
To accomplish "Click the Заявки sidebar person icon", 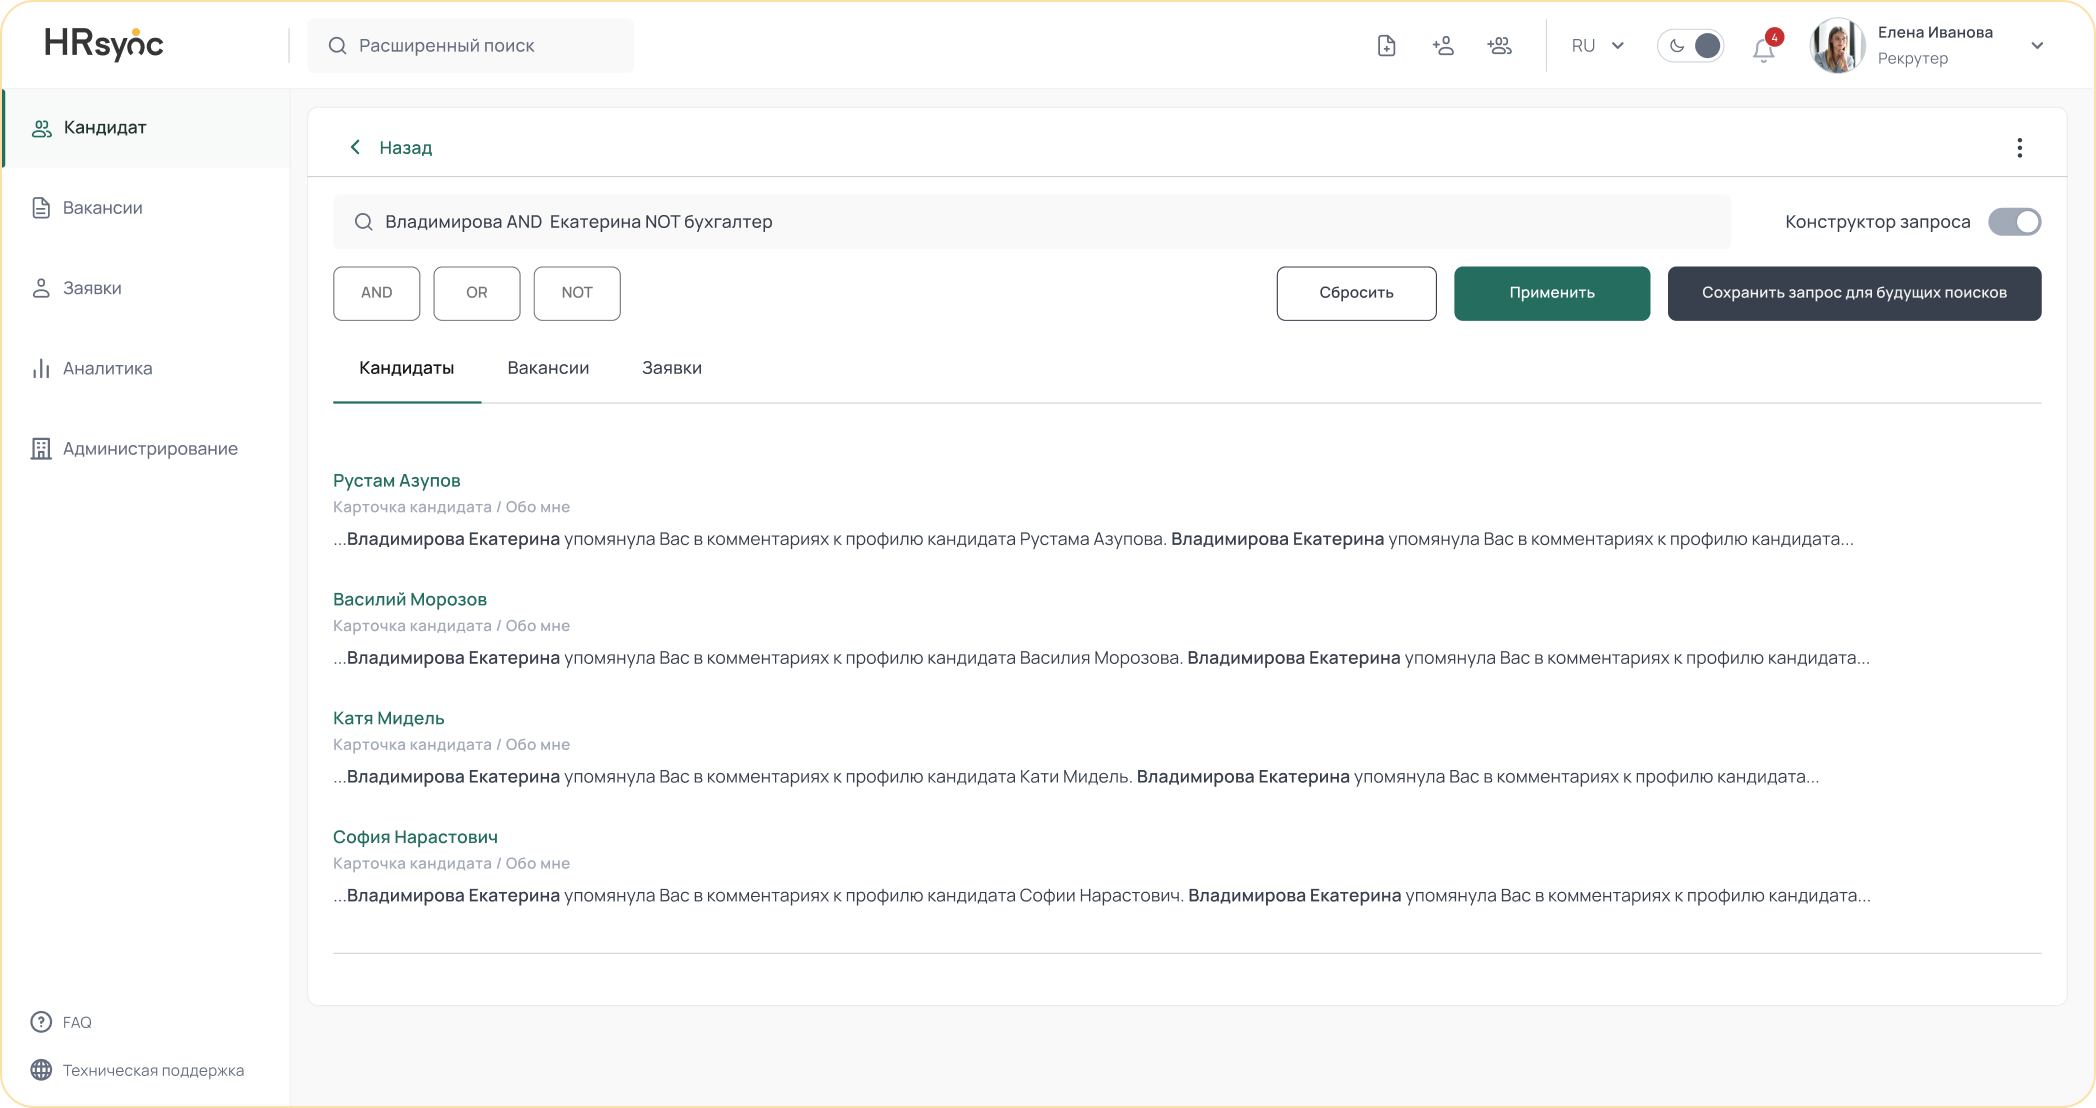I will [x=41, y=288].
